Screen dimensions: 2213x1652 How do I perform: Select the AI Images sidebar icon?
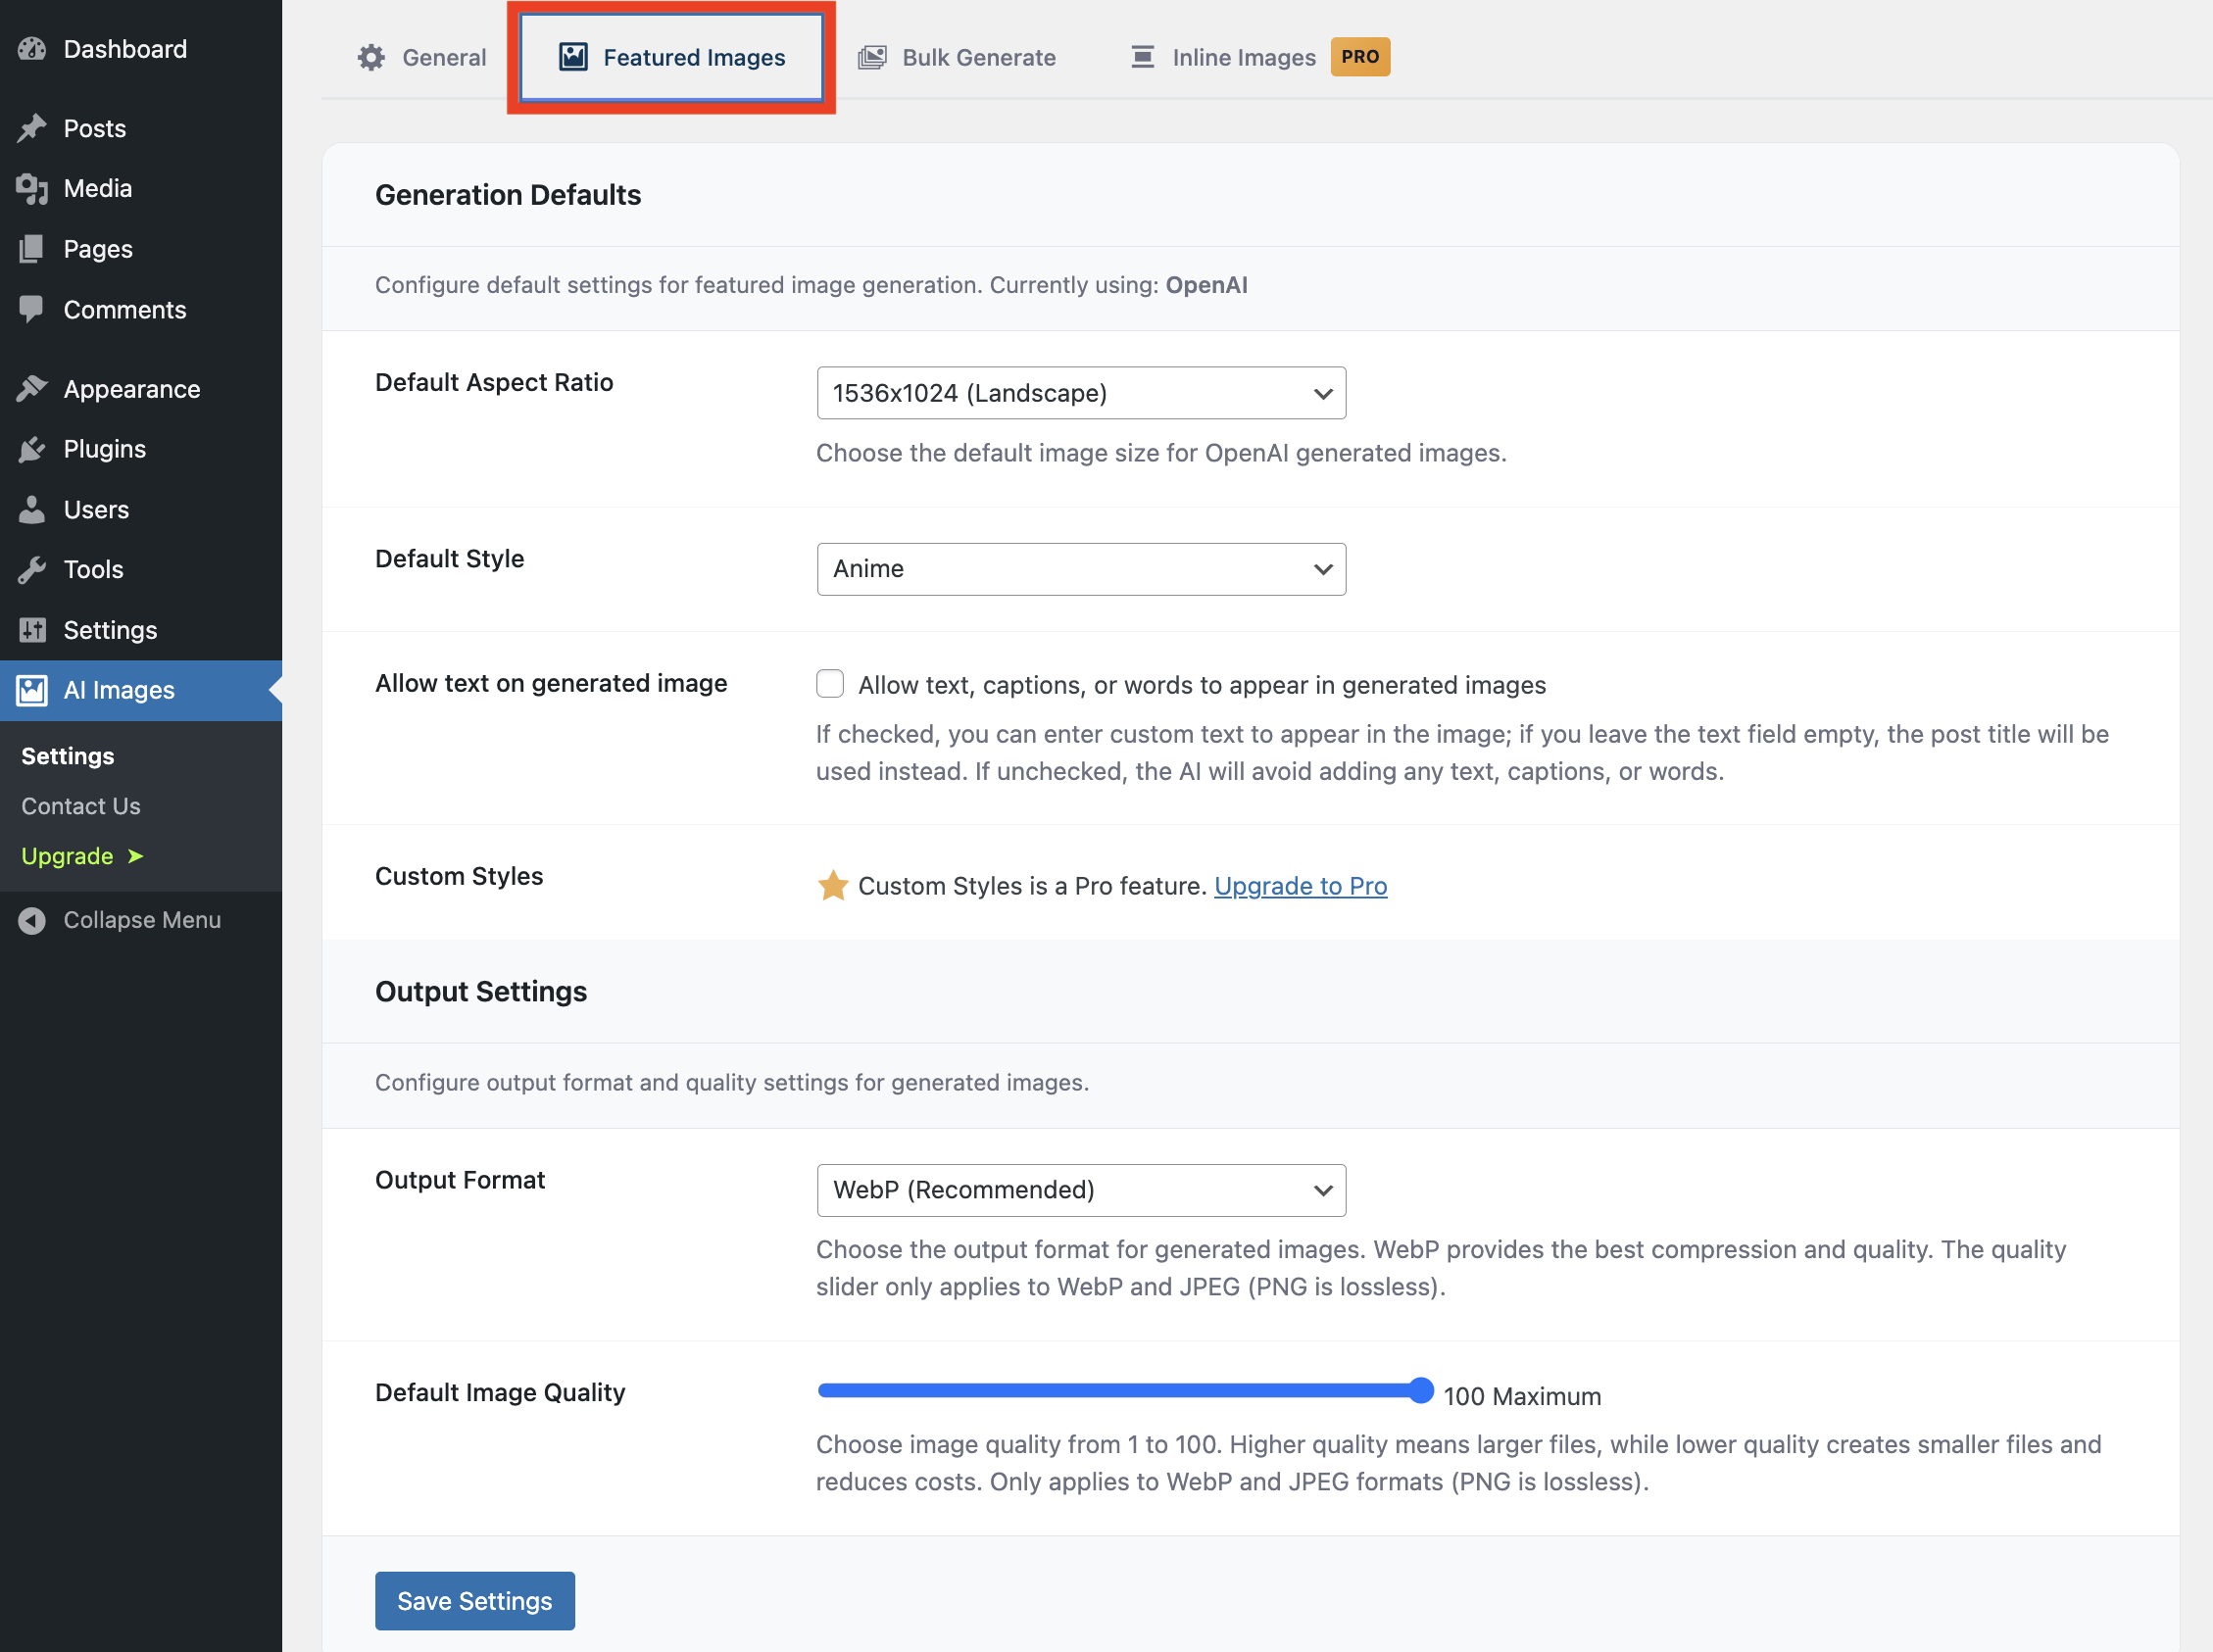32,690
